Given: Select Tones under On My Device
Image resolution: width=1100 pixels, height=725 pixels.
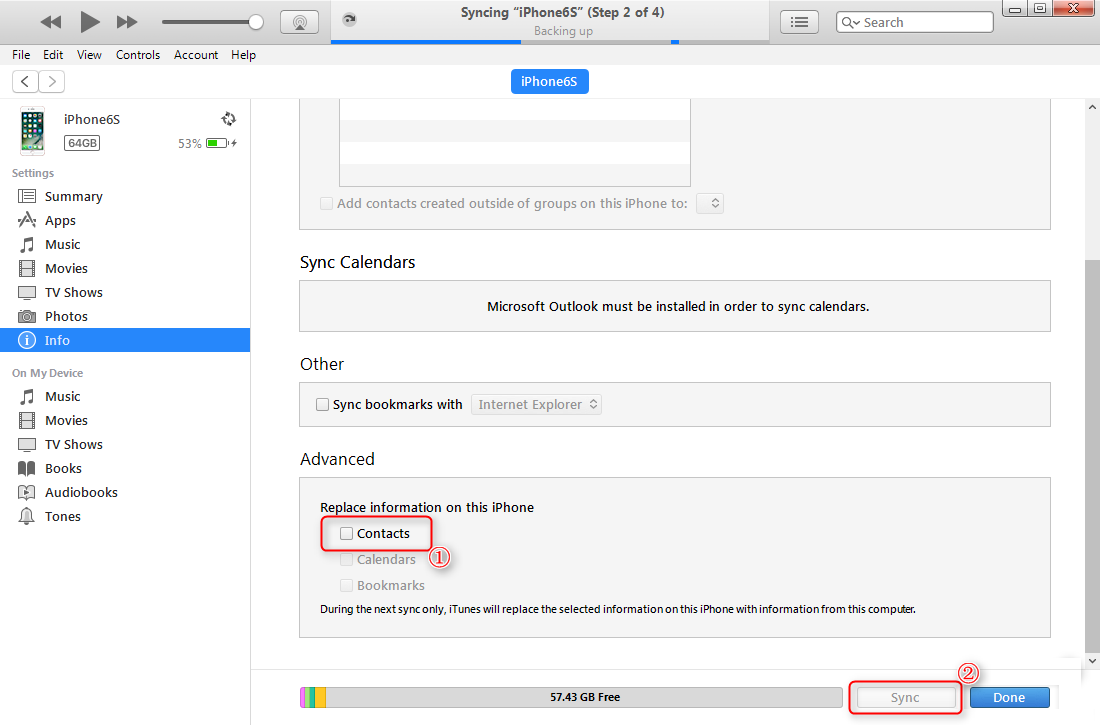Looking at the screenshot, I should point(62,515).
